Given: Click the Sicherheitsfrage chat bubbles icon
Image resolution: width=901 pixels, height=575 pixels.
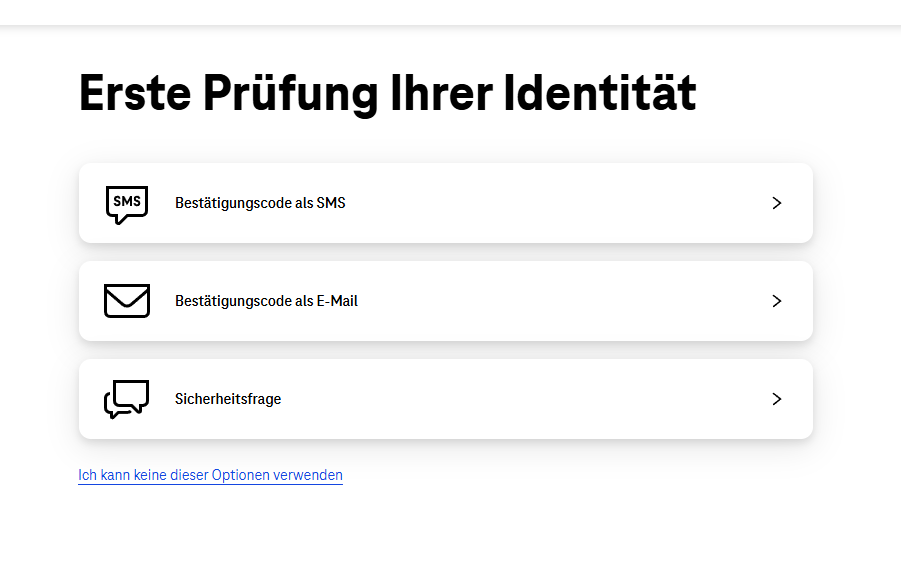Looking at the screenshot, I should coord(126,399).
